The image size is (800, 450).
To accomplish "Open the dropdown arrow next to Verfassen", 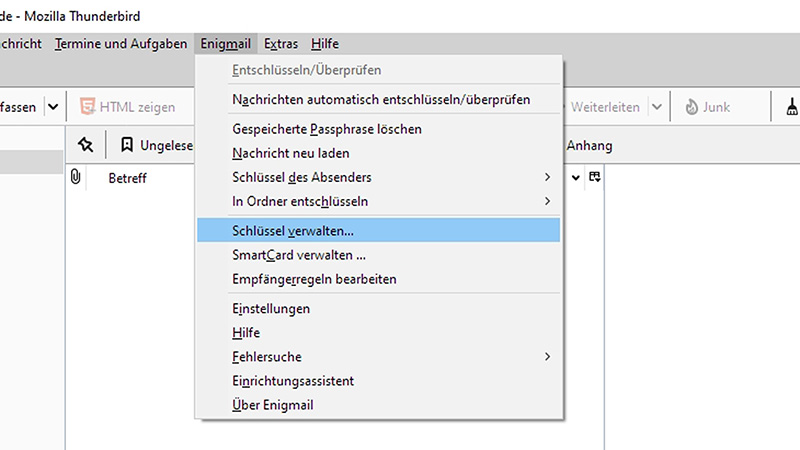I will (x=53, y=107).
